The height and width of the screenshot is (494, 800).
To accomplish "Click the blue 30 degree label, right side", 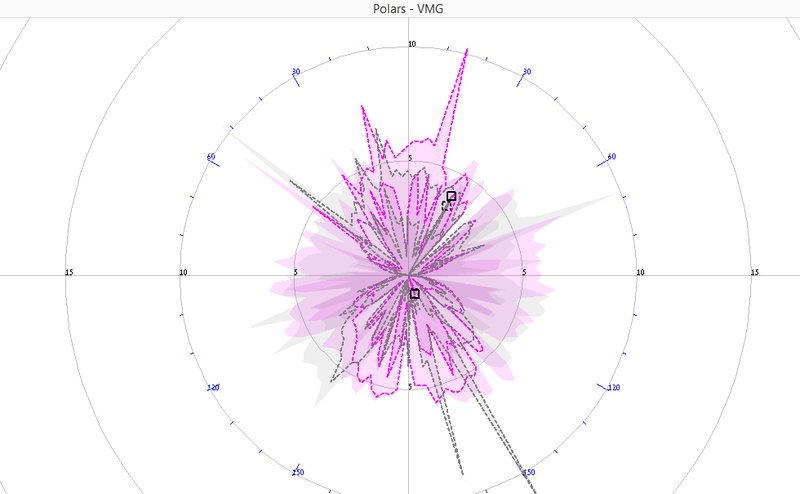I will coord(527,72).
